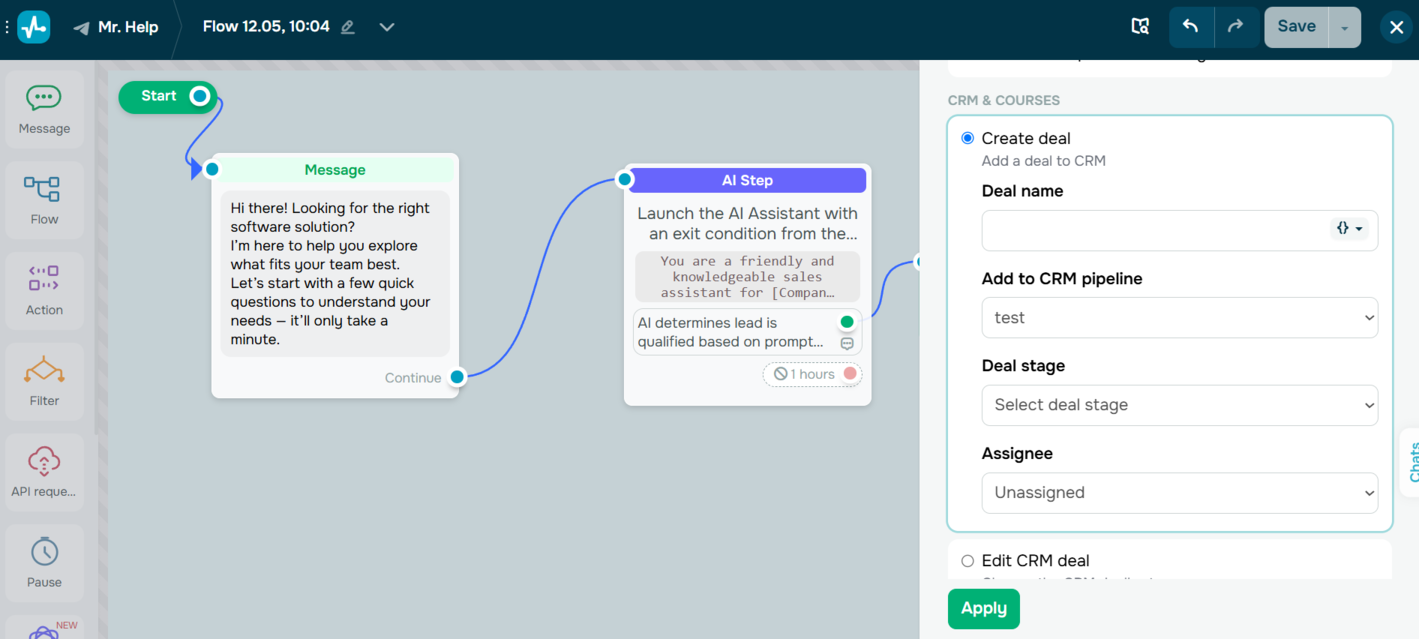Select the Flow tool from left sidebar

[44, 198]
